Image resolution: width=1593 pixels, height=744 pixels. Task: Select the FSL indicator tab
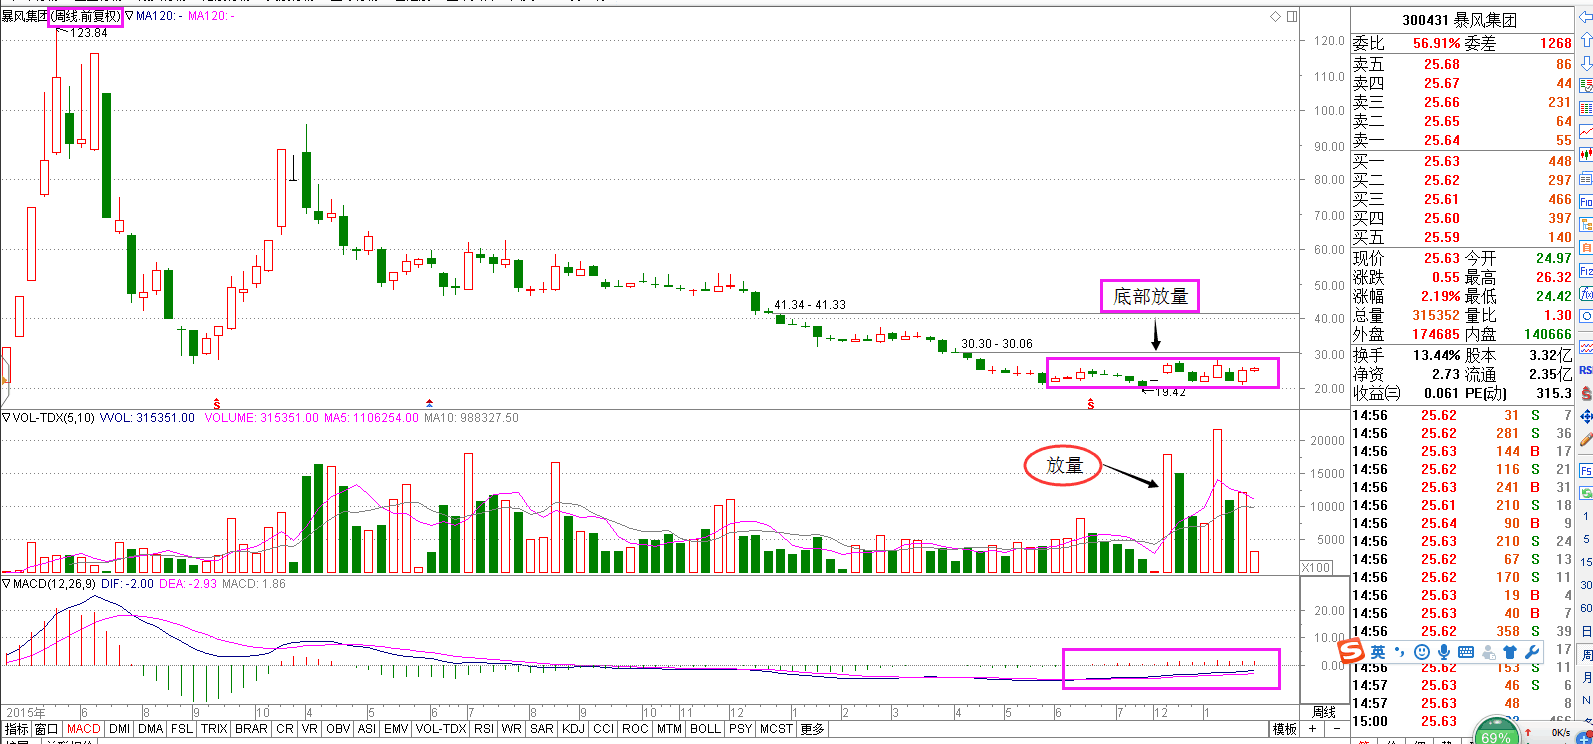click(x=182, y=729)
